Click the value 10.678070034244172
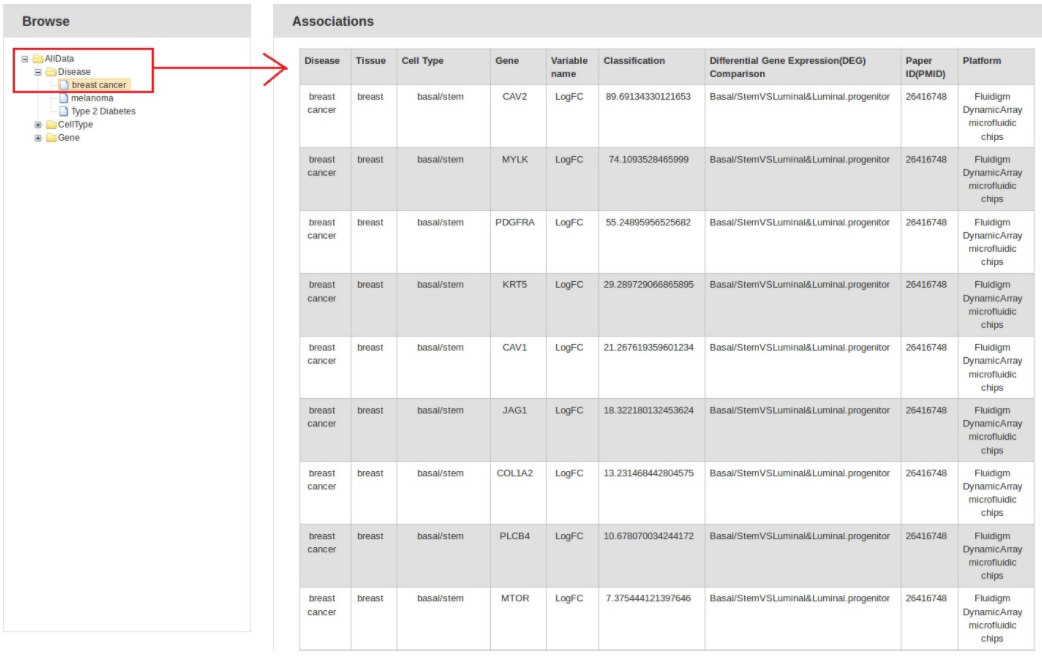The image size is (1042, 670). pos(648,536)
